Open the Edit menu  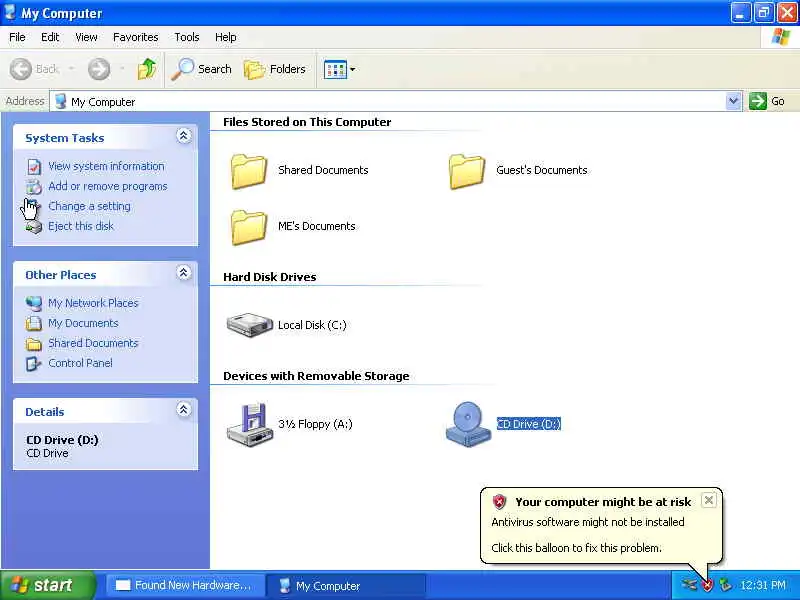(x=50, y=37)
